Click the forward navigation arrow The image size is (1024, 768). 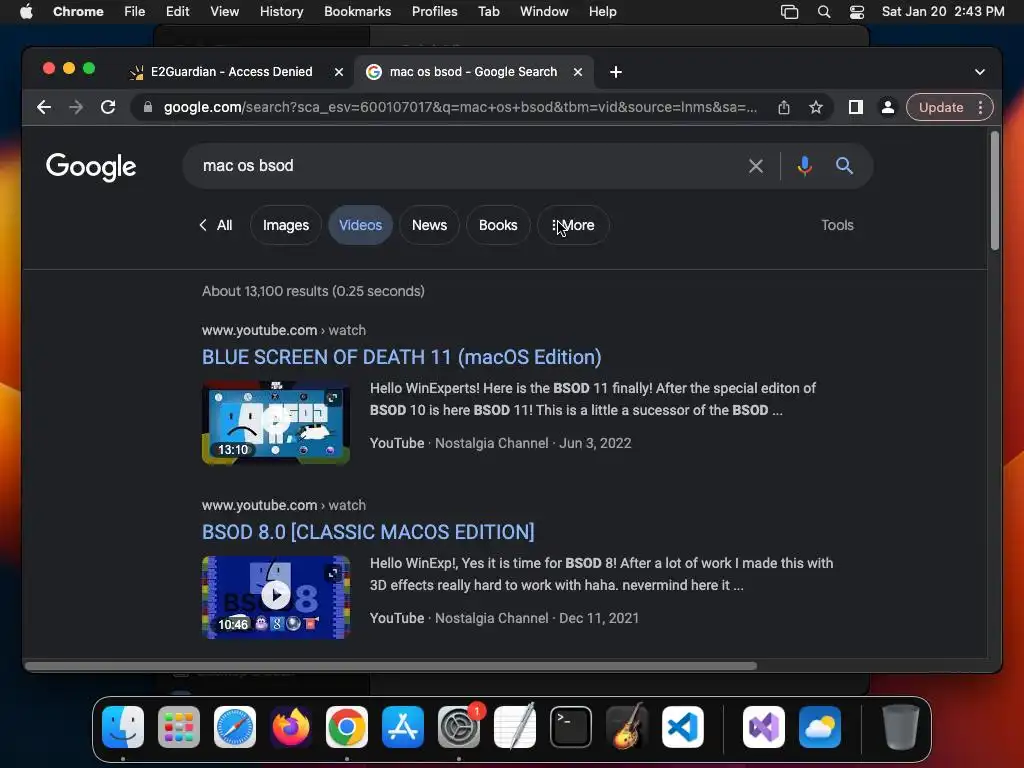(x=76, y=107)
